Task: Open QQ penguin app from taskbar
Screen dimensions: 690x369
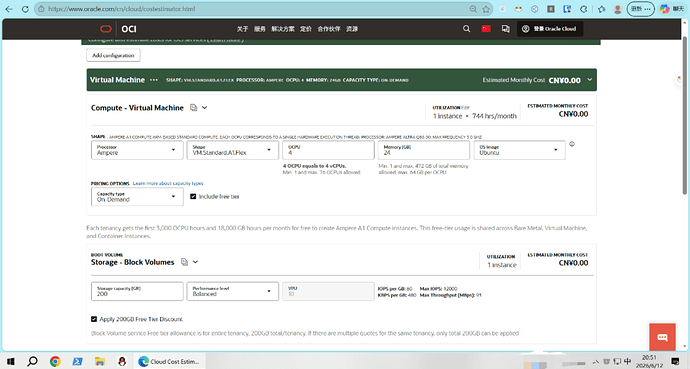Action: pos(122,362)
